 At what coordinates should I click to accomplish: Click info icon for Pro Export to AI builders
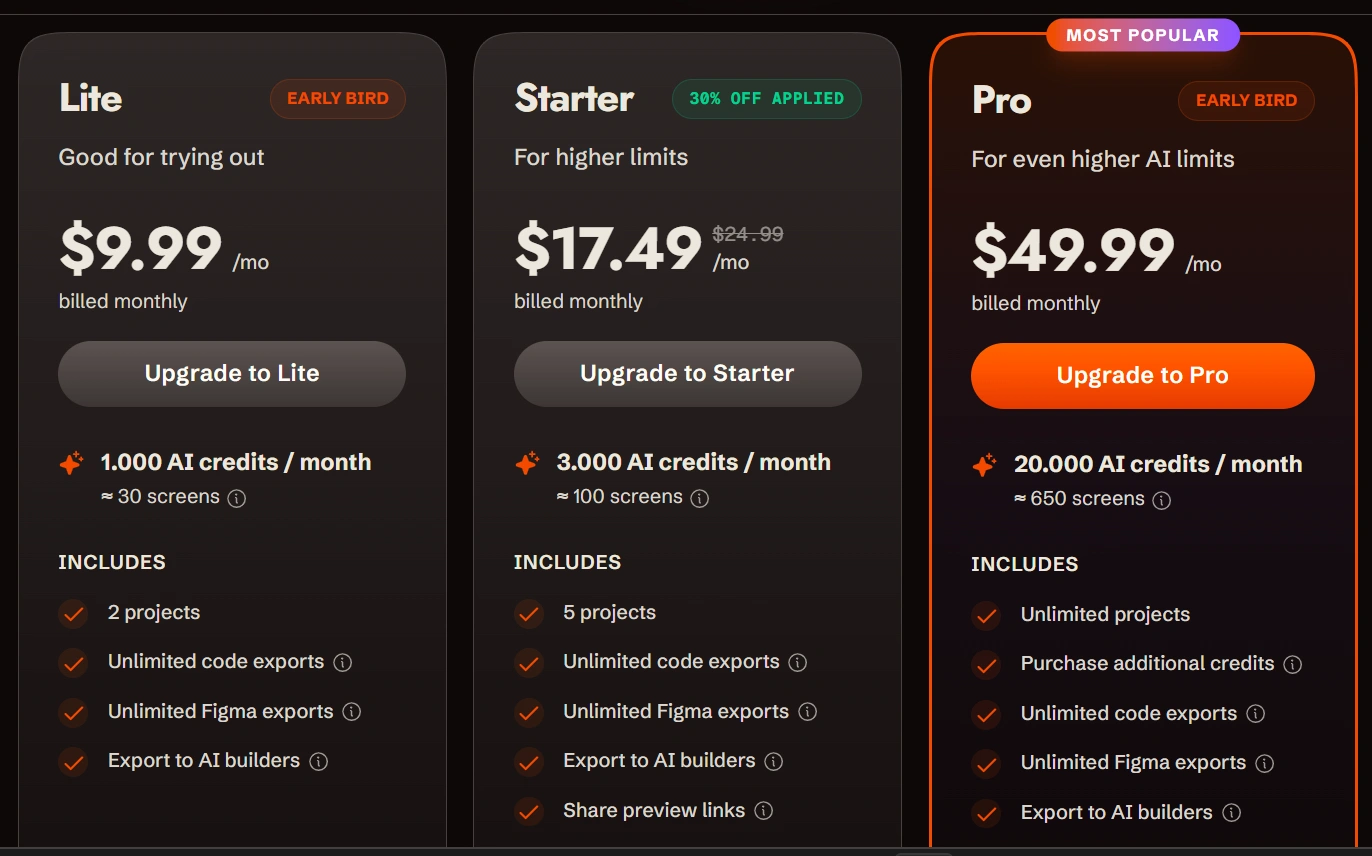(x=1231, y=813)
